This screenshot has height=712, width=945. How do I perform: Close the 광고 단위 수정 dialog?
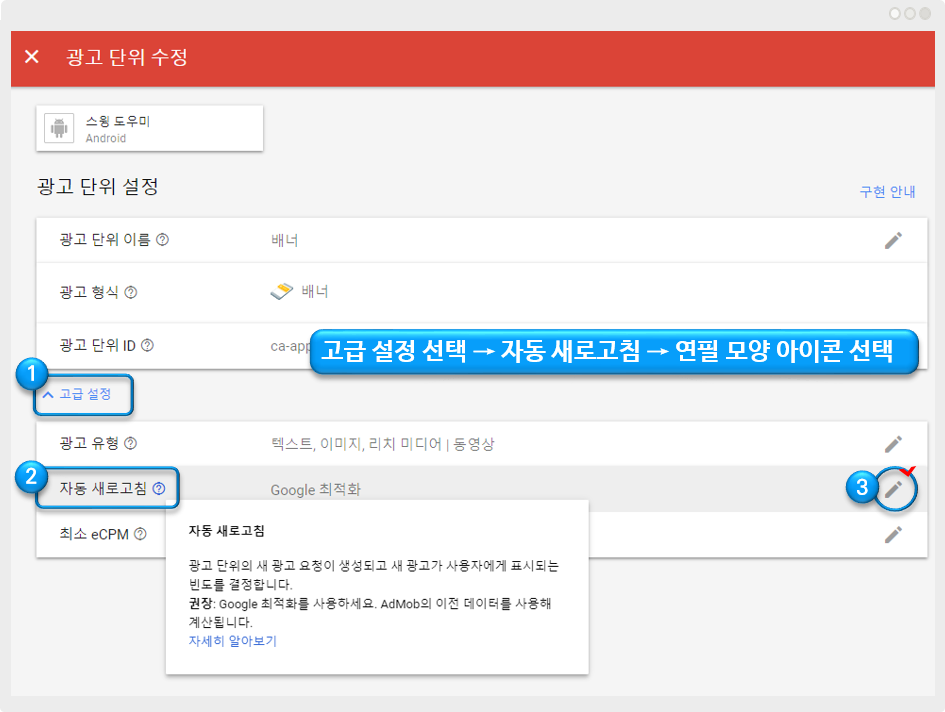click(32, 57)
